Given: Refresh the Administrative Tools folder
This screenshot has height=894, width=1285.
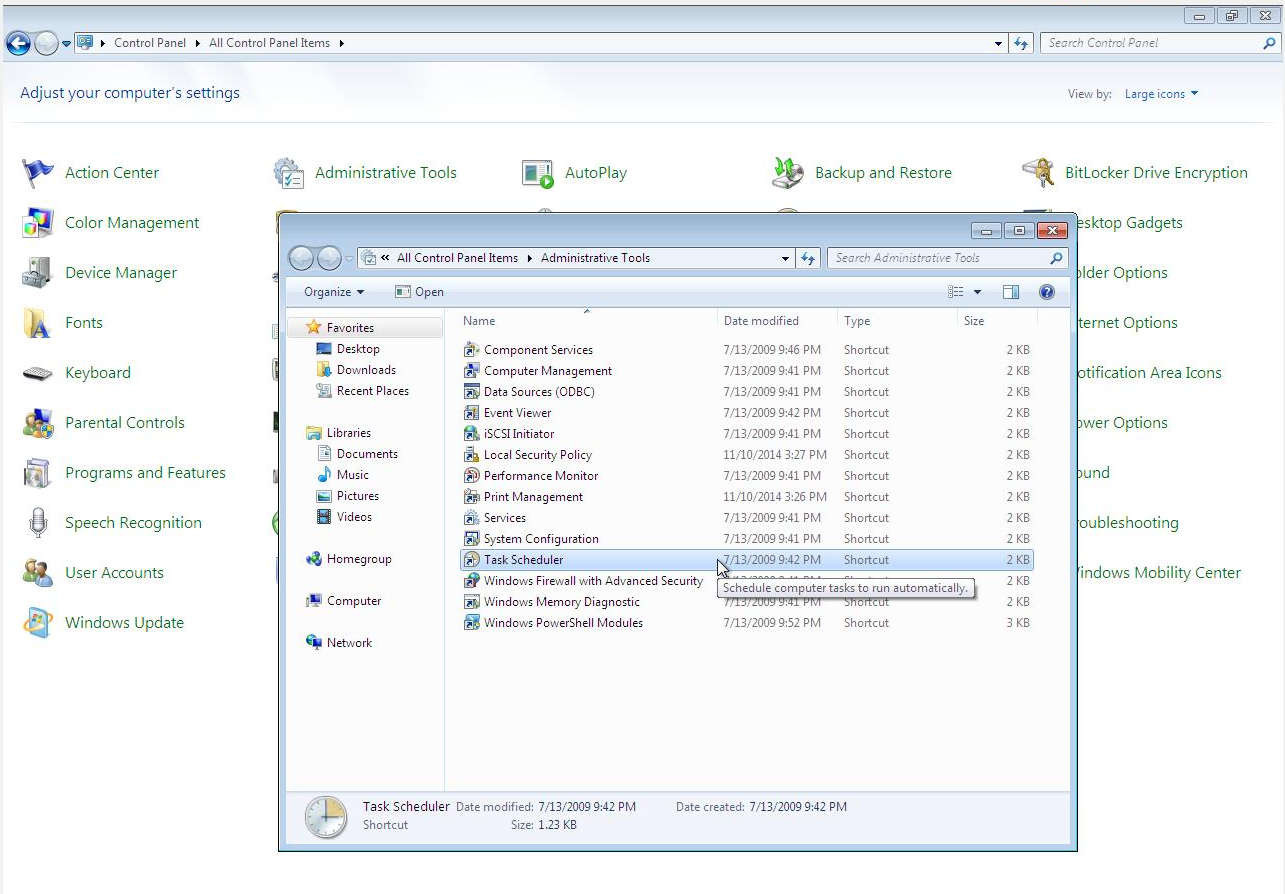Looking at the screenshot, I should point(808,258).
